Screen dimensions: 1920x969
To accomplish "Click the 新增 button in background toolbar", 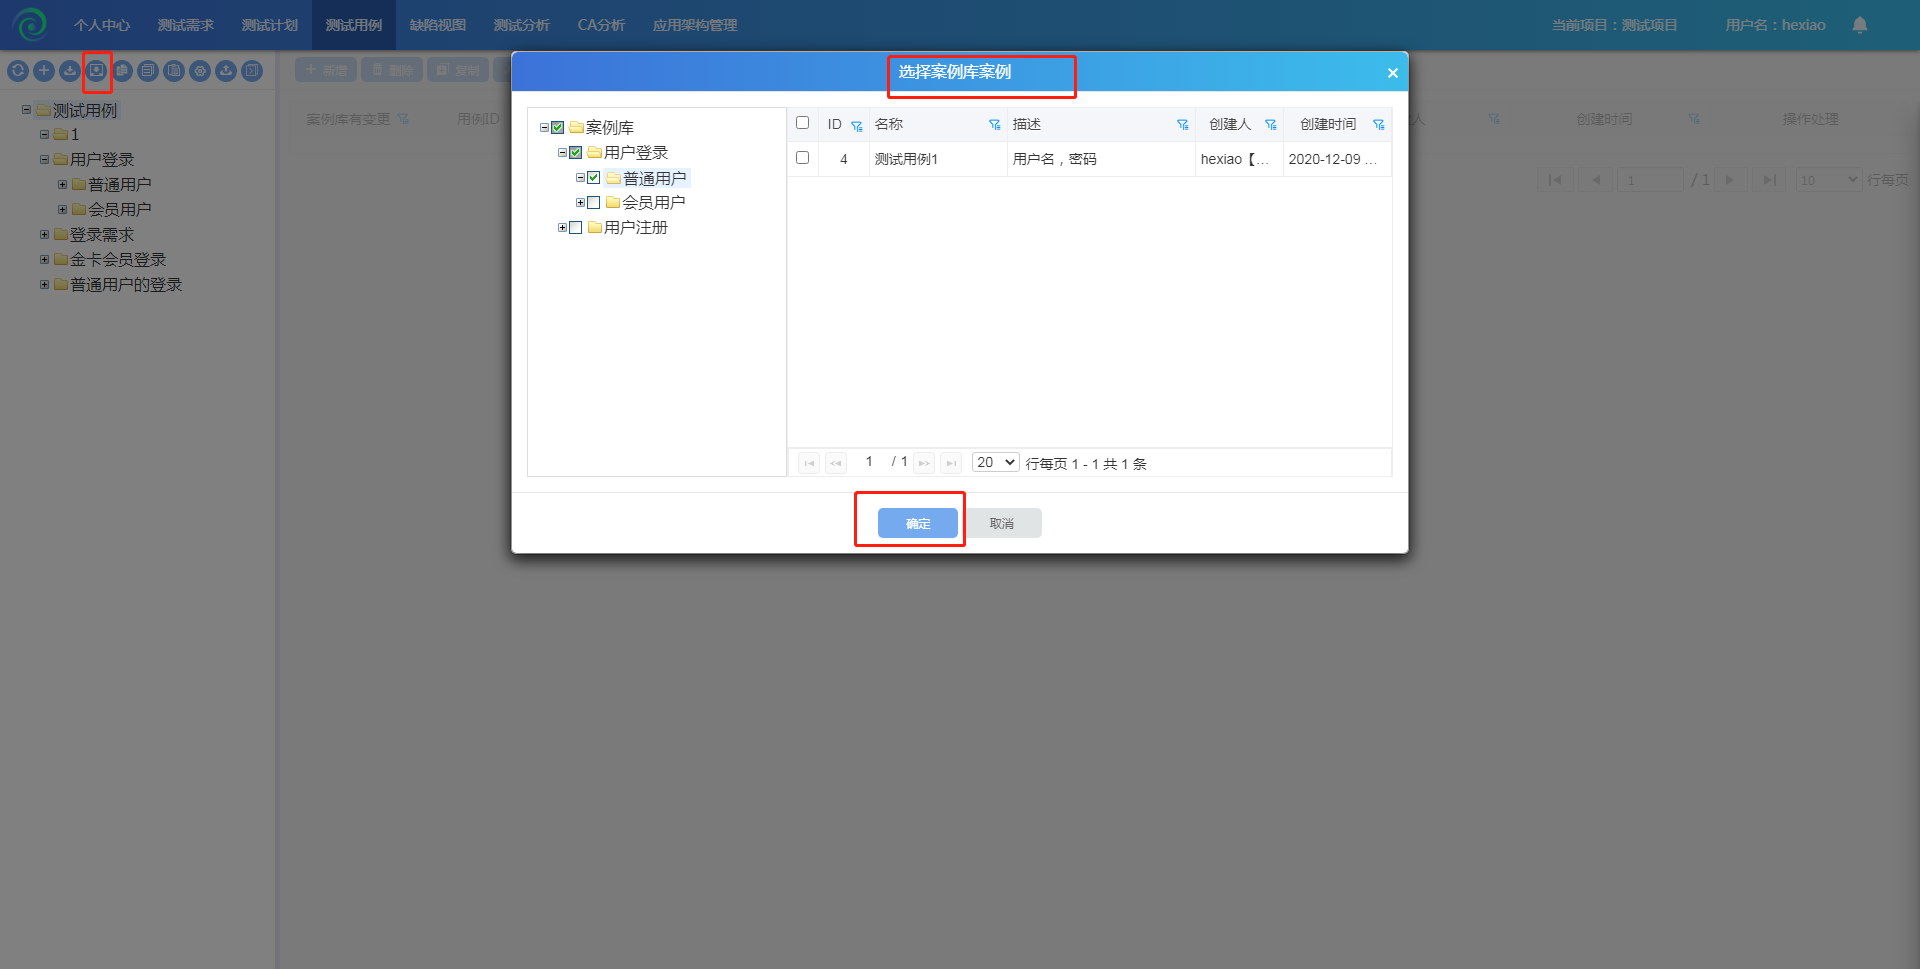I will click(326, 70).
